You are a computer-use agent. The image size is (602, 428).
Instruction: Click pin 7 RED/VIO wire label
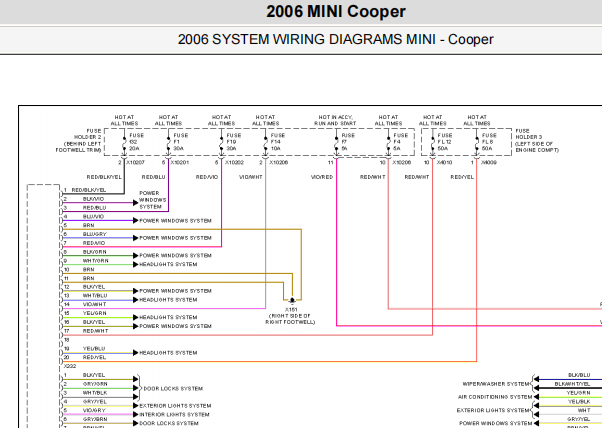(94, 243)
